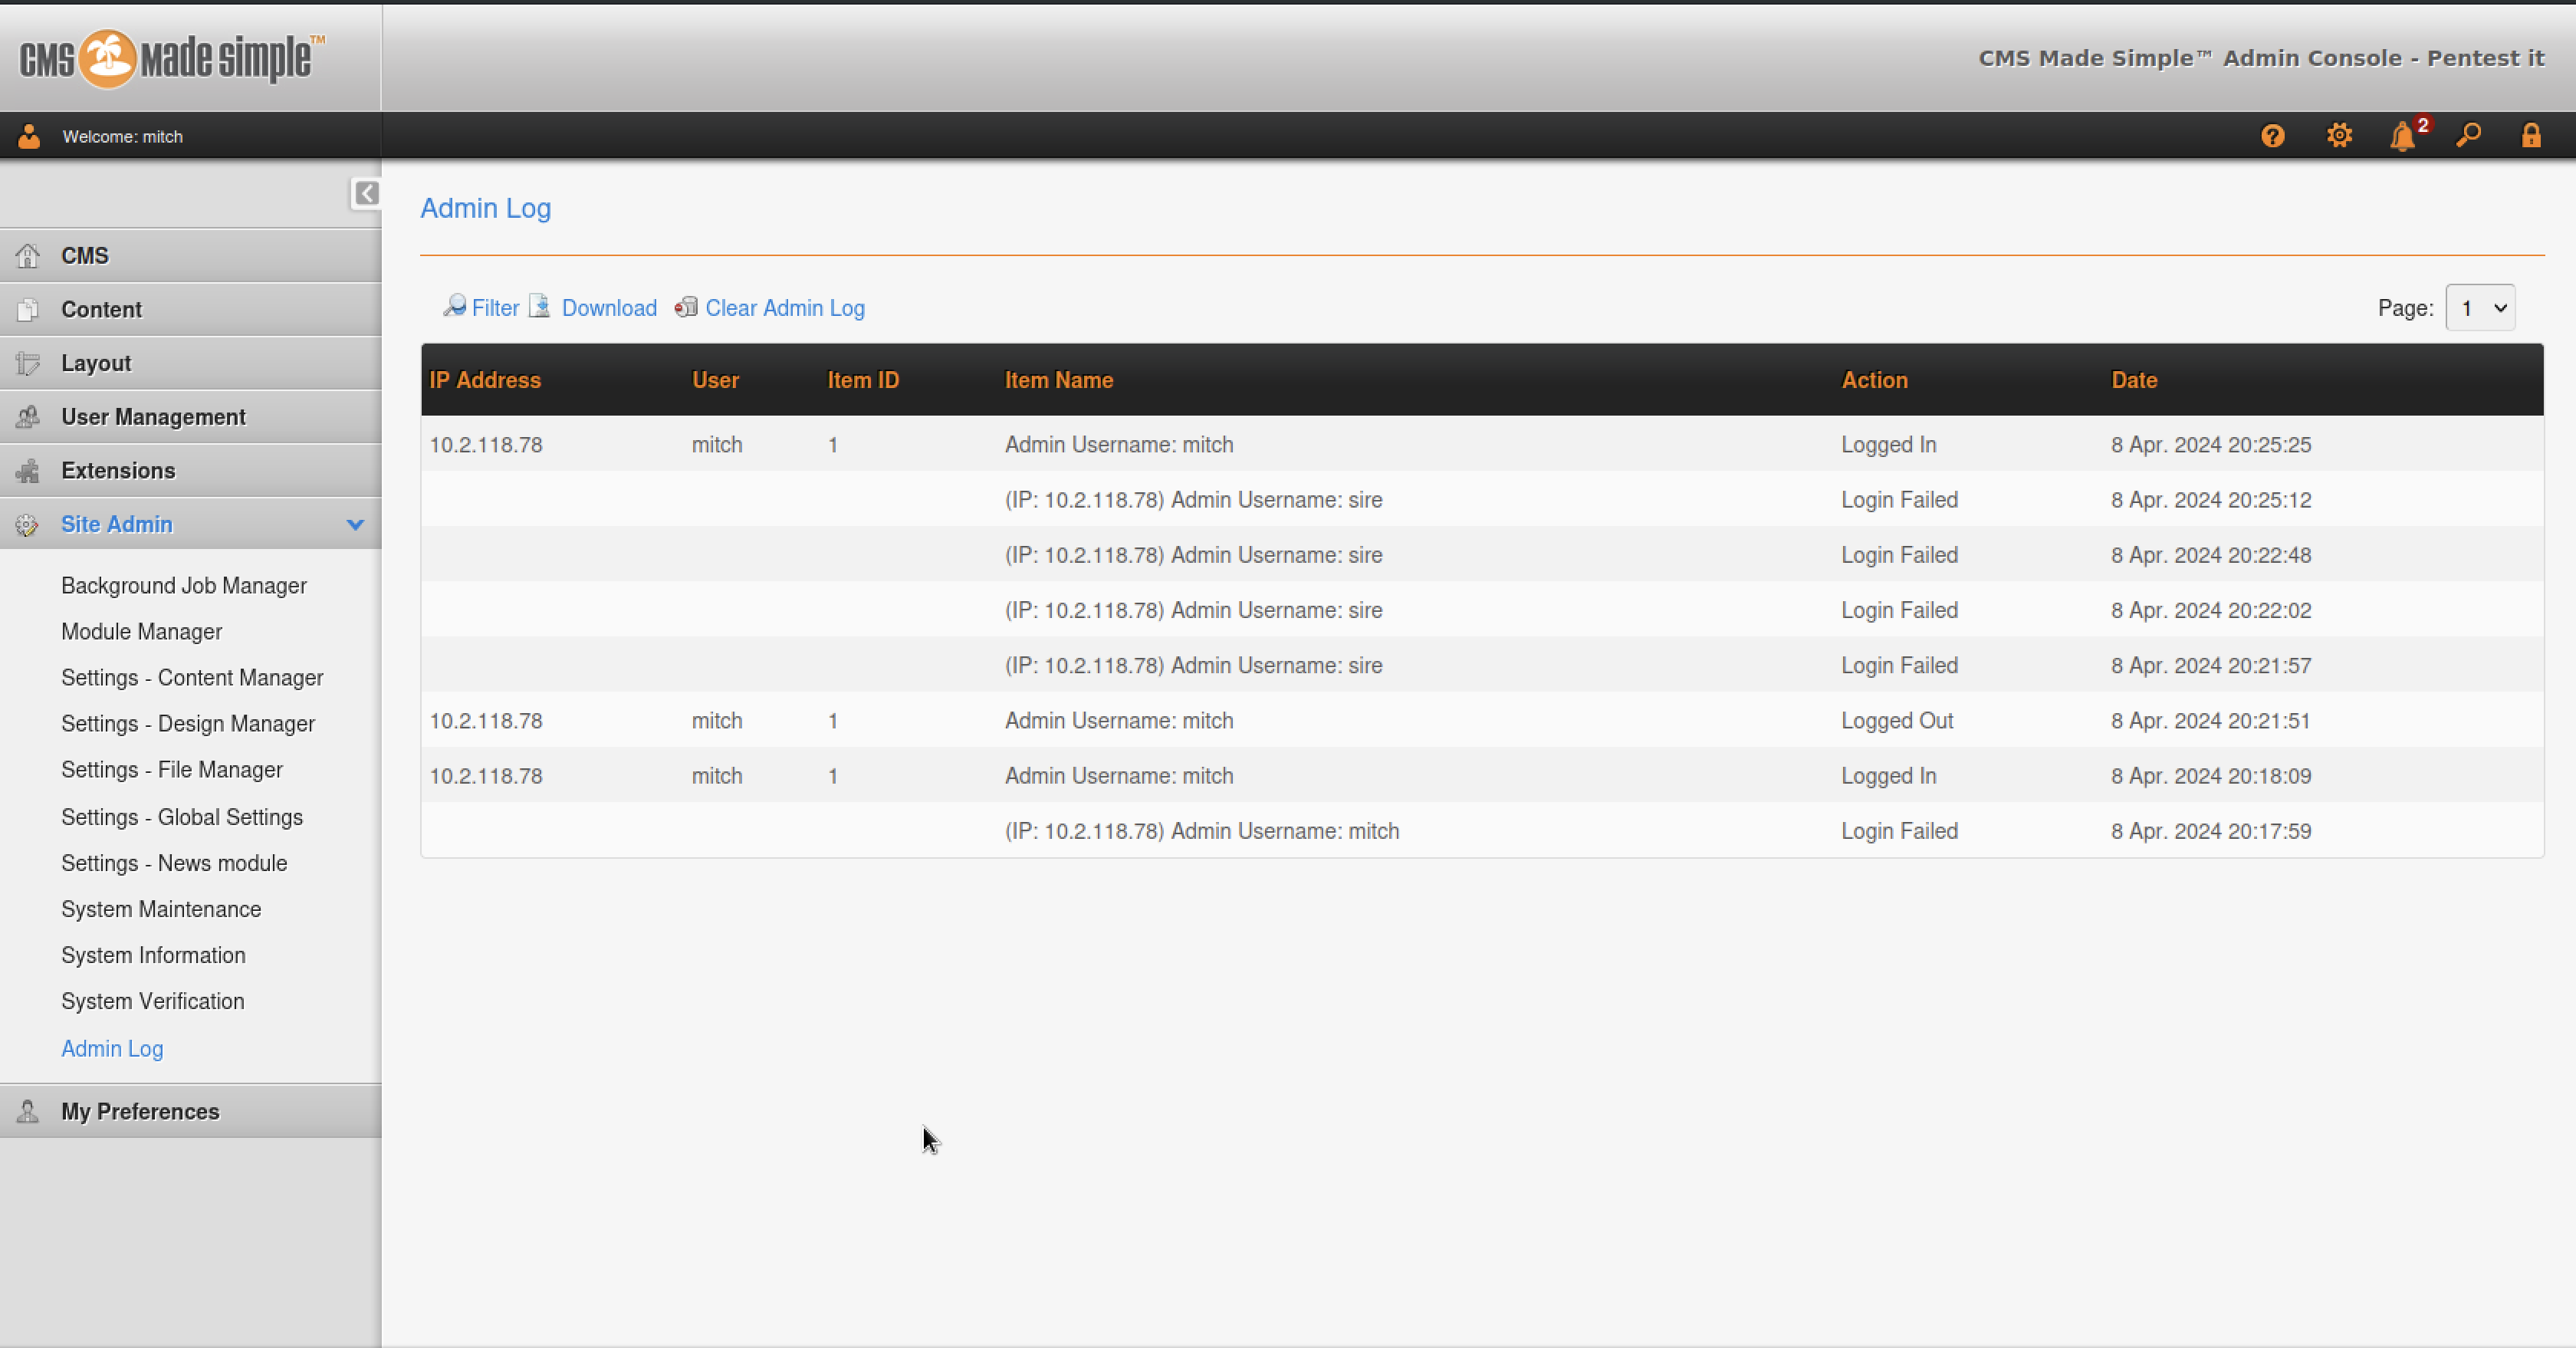Click the user avatar icon beside Welcome
Image resolution: width=2576 pixels, height=1348 pixels.
click(x=29, y=137)
